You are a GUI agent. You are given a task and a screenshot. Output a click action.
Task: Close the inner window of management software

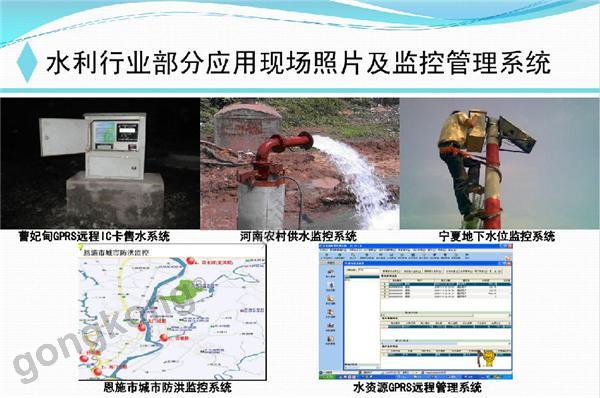pyautogui.click(x=509, y=263)
